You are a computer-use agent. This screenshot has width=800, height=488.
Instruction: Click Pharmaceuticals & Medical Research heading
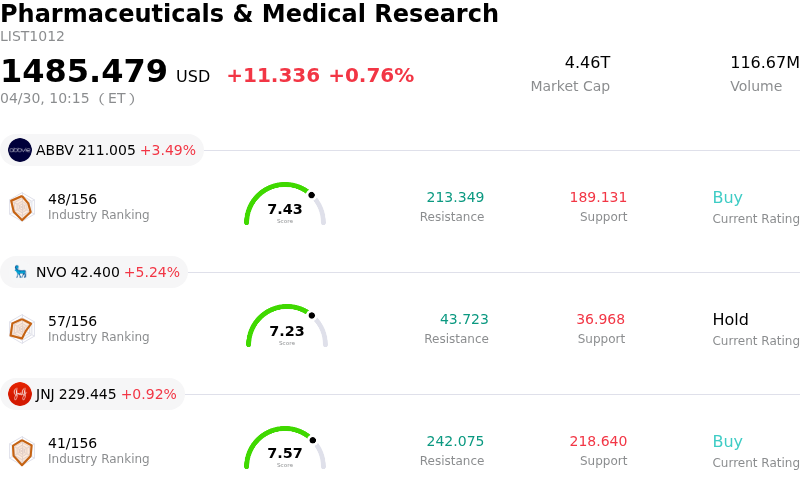click(249, 14)
